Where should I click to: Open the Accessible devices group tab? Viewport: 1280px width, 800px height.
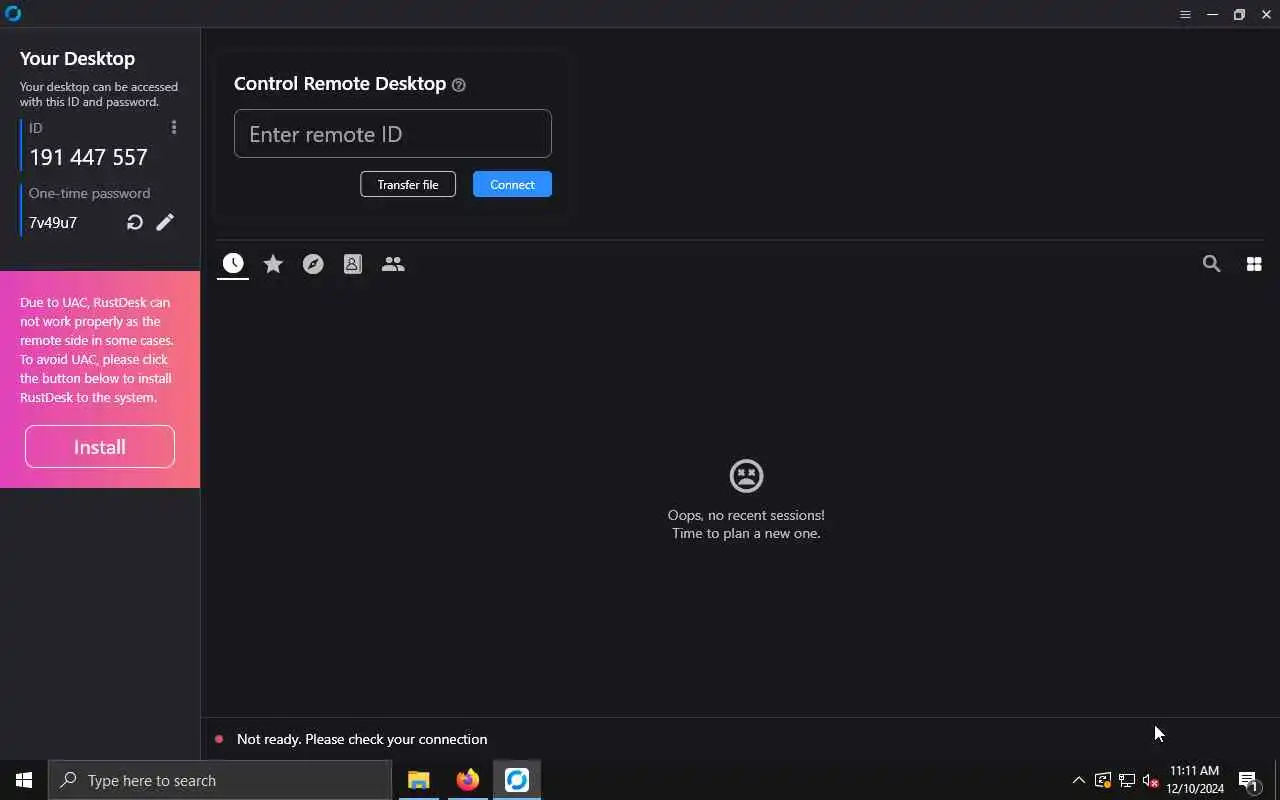coord(393,263)
